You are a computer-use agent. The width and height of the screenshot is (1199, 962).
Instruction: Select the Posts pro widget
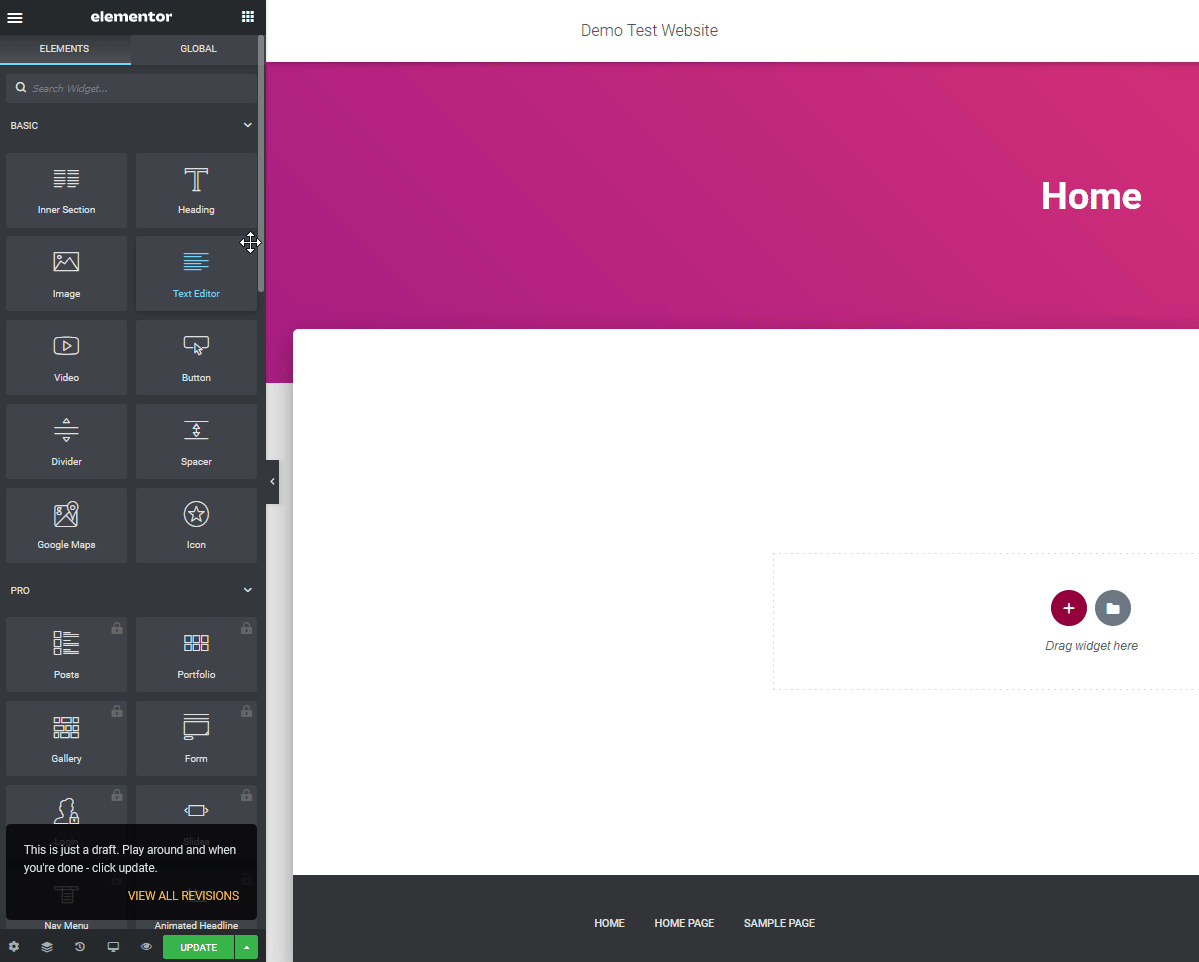(x=67, y=655)
